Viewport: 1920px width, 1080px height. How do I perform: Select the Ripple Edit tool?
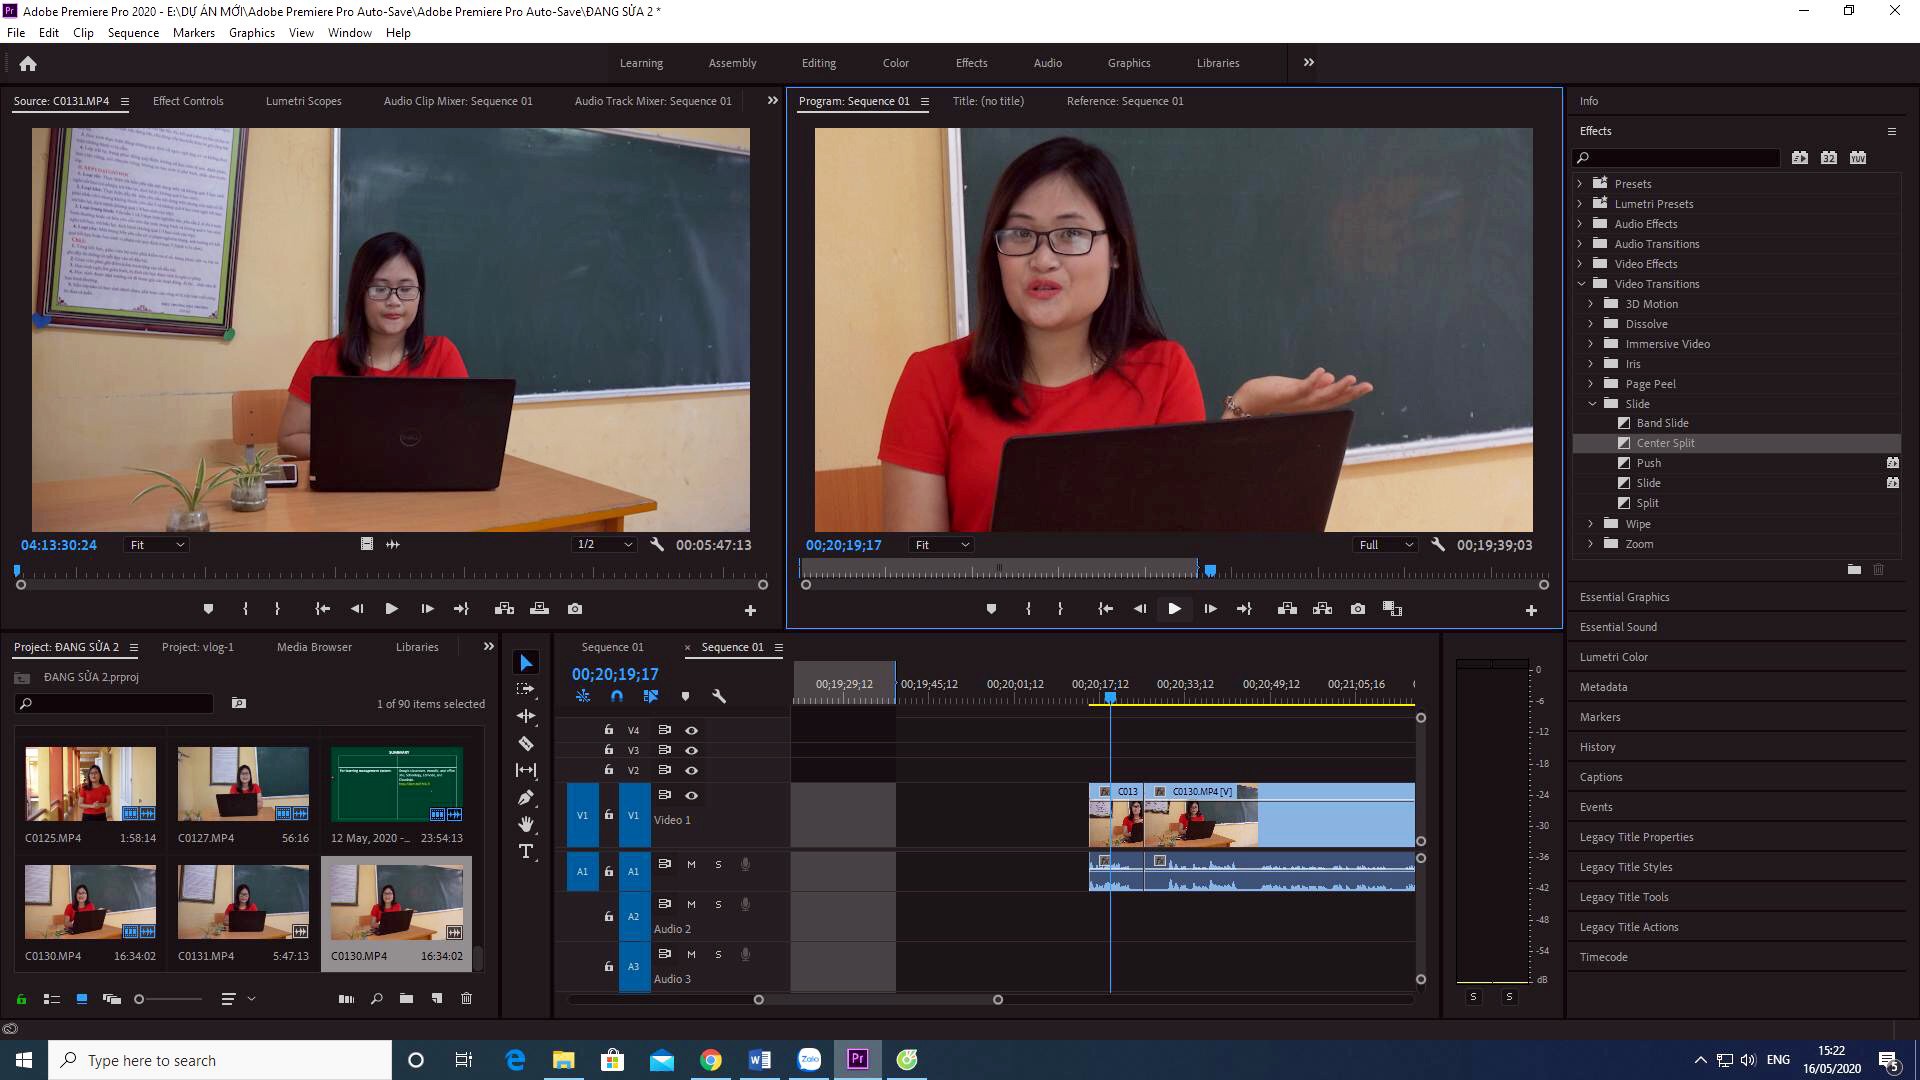pos(526,716)
